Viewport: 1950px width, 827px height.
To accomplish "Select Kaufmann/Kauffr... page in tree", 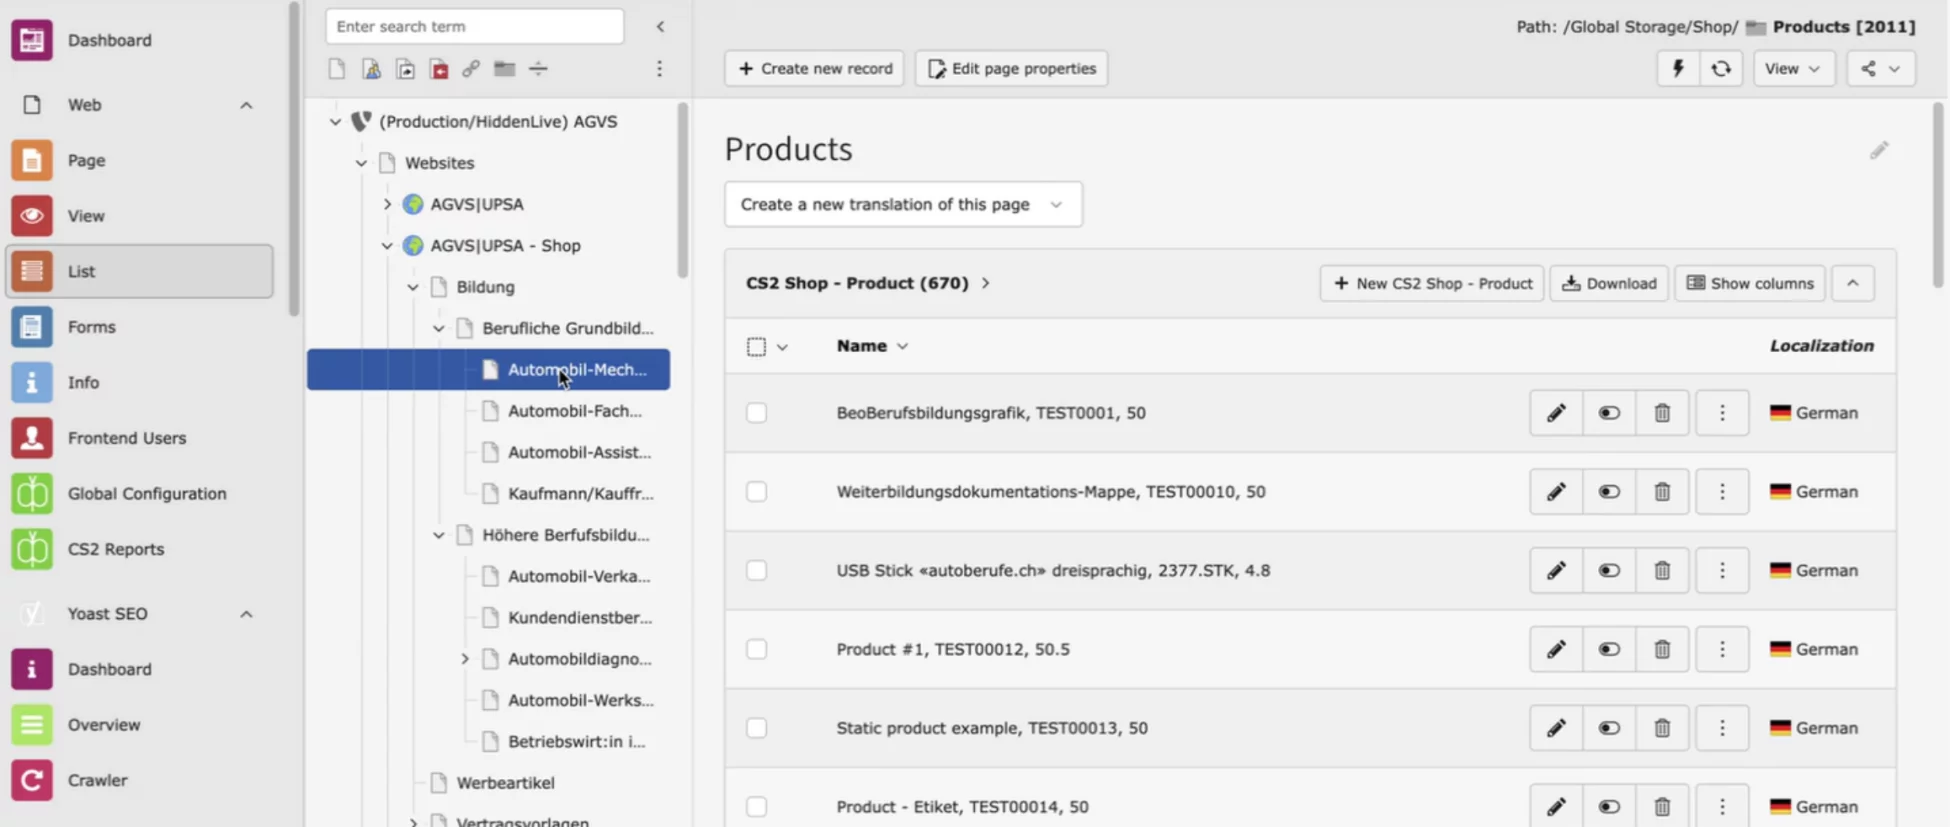I will pos(580,494).
